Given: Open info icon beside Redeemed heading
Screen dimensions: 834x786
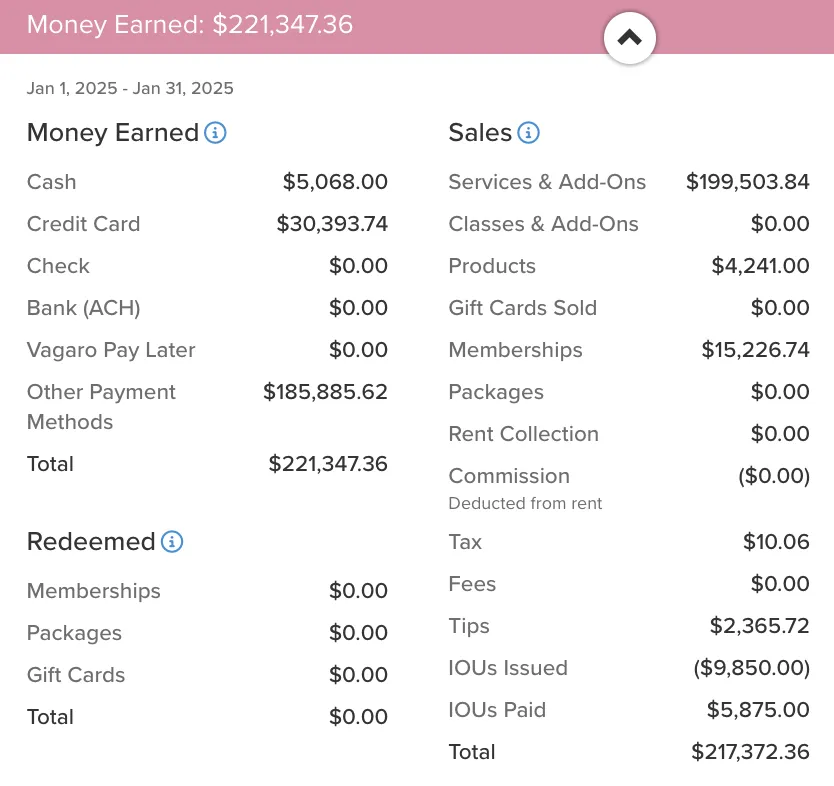Looking at the screenshot, I should tap(172, 541).
